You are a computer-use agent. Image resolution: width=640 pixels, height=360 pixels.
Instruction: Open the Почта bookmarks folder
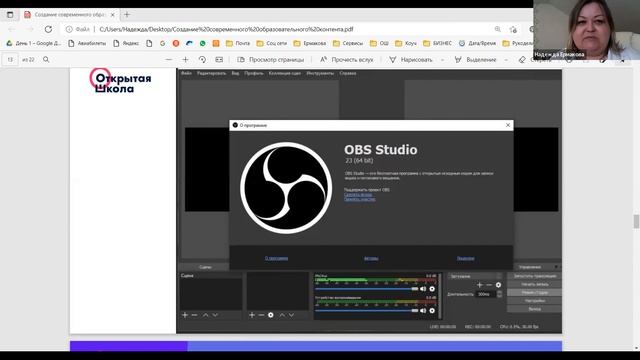click(x=238, y=43)
